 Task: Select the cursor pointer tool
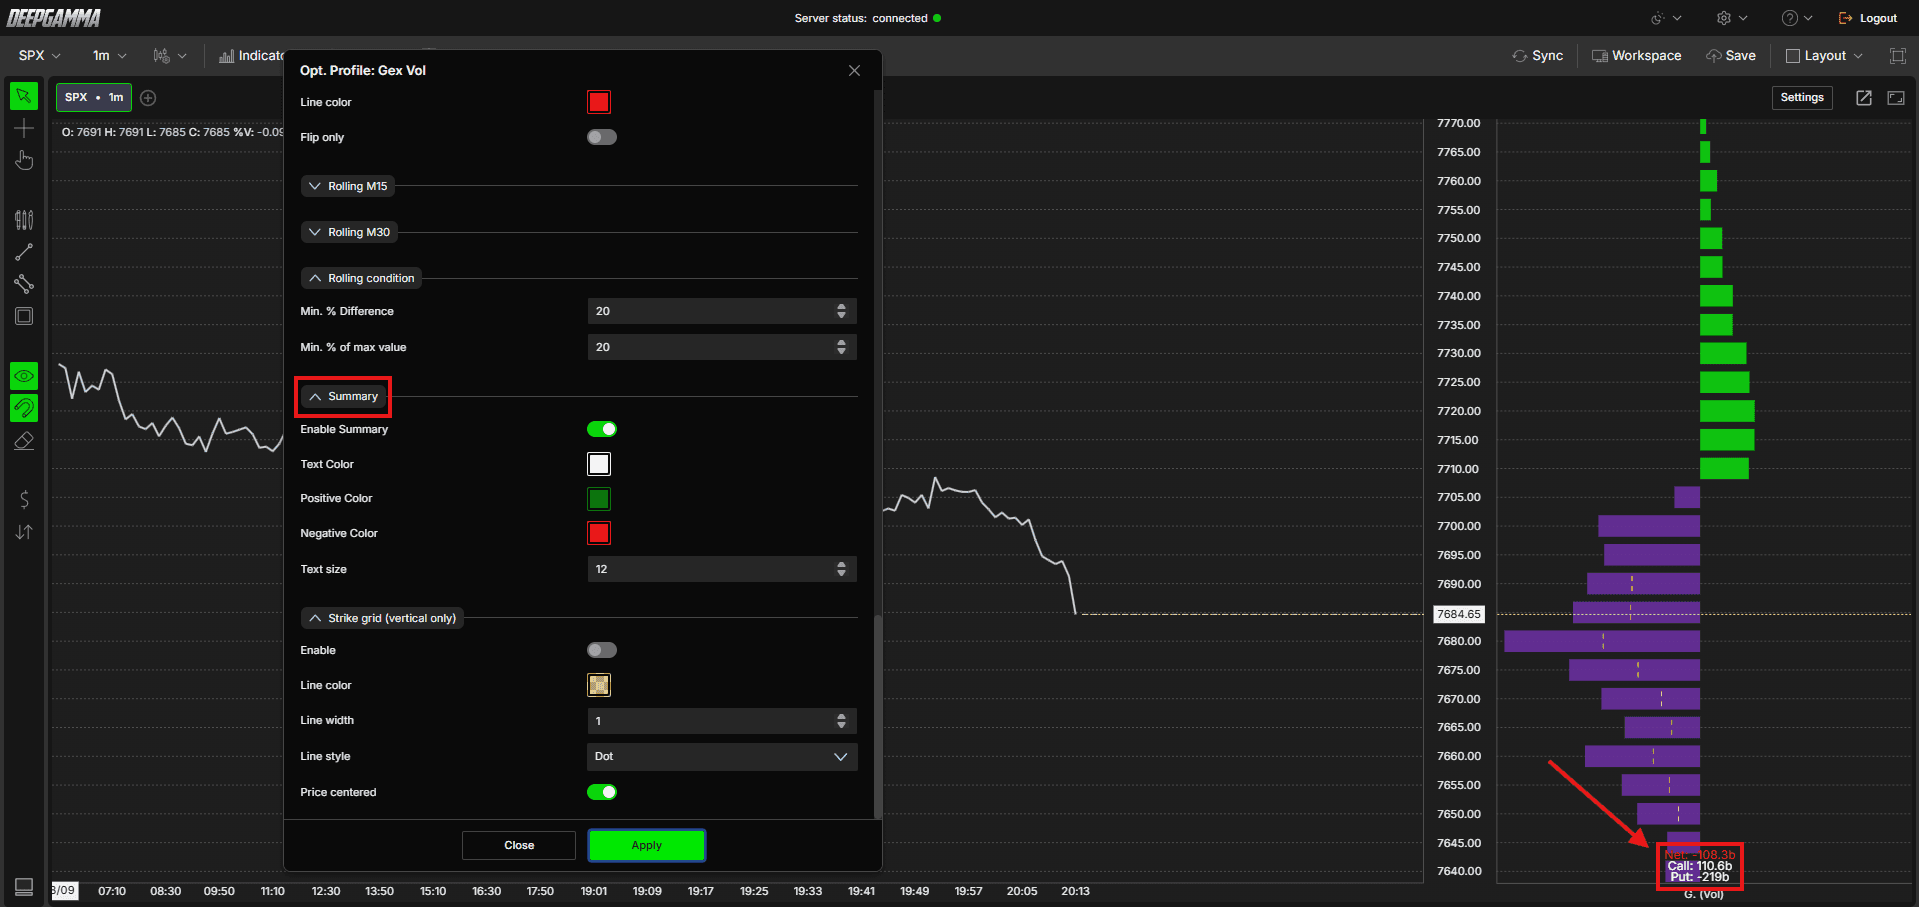point(24,96)
